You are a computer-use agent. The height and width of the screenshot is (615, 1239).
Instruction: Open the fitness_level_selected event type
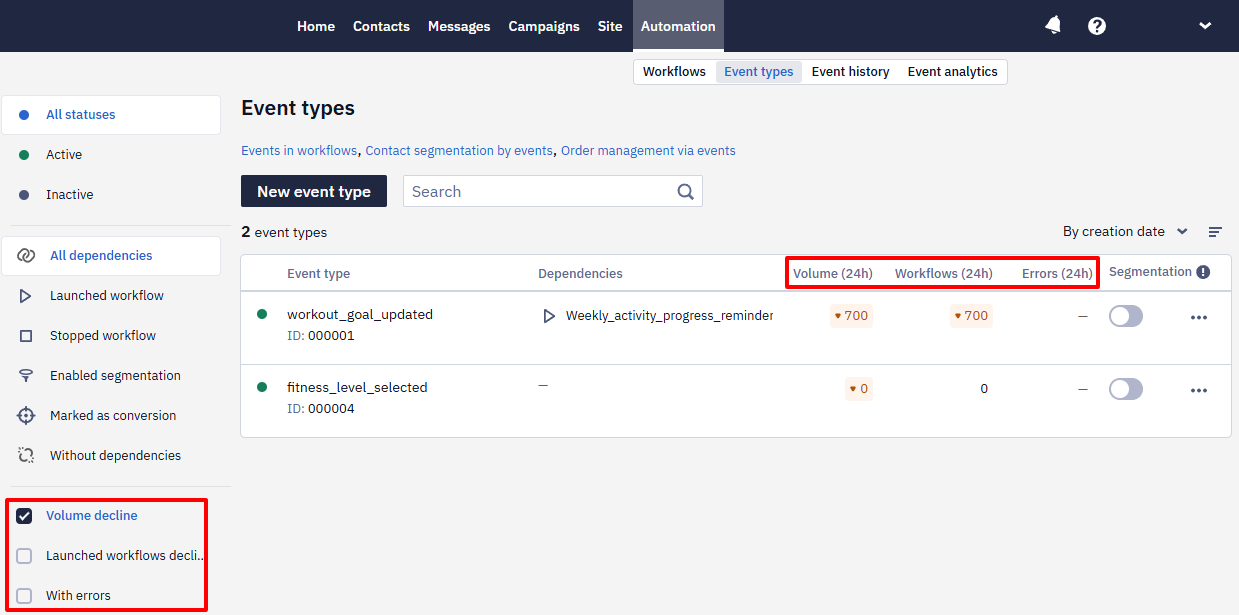point(357,387)
